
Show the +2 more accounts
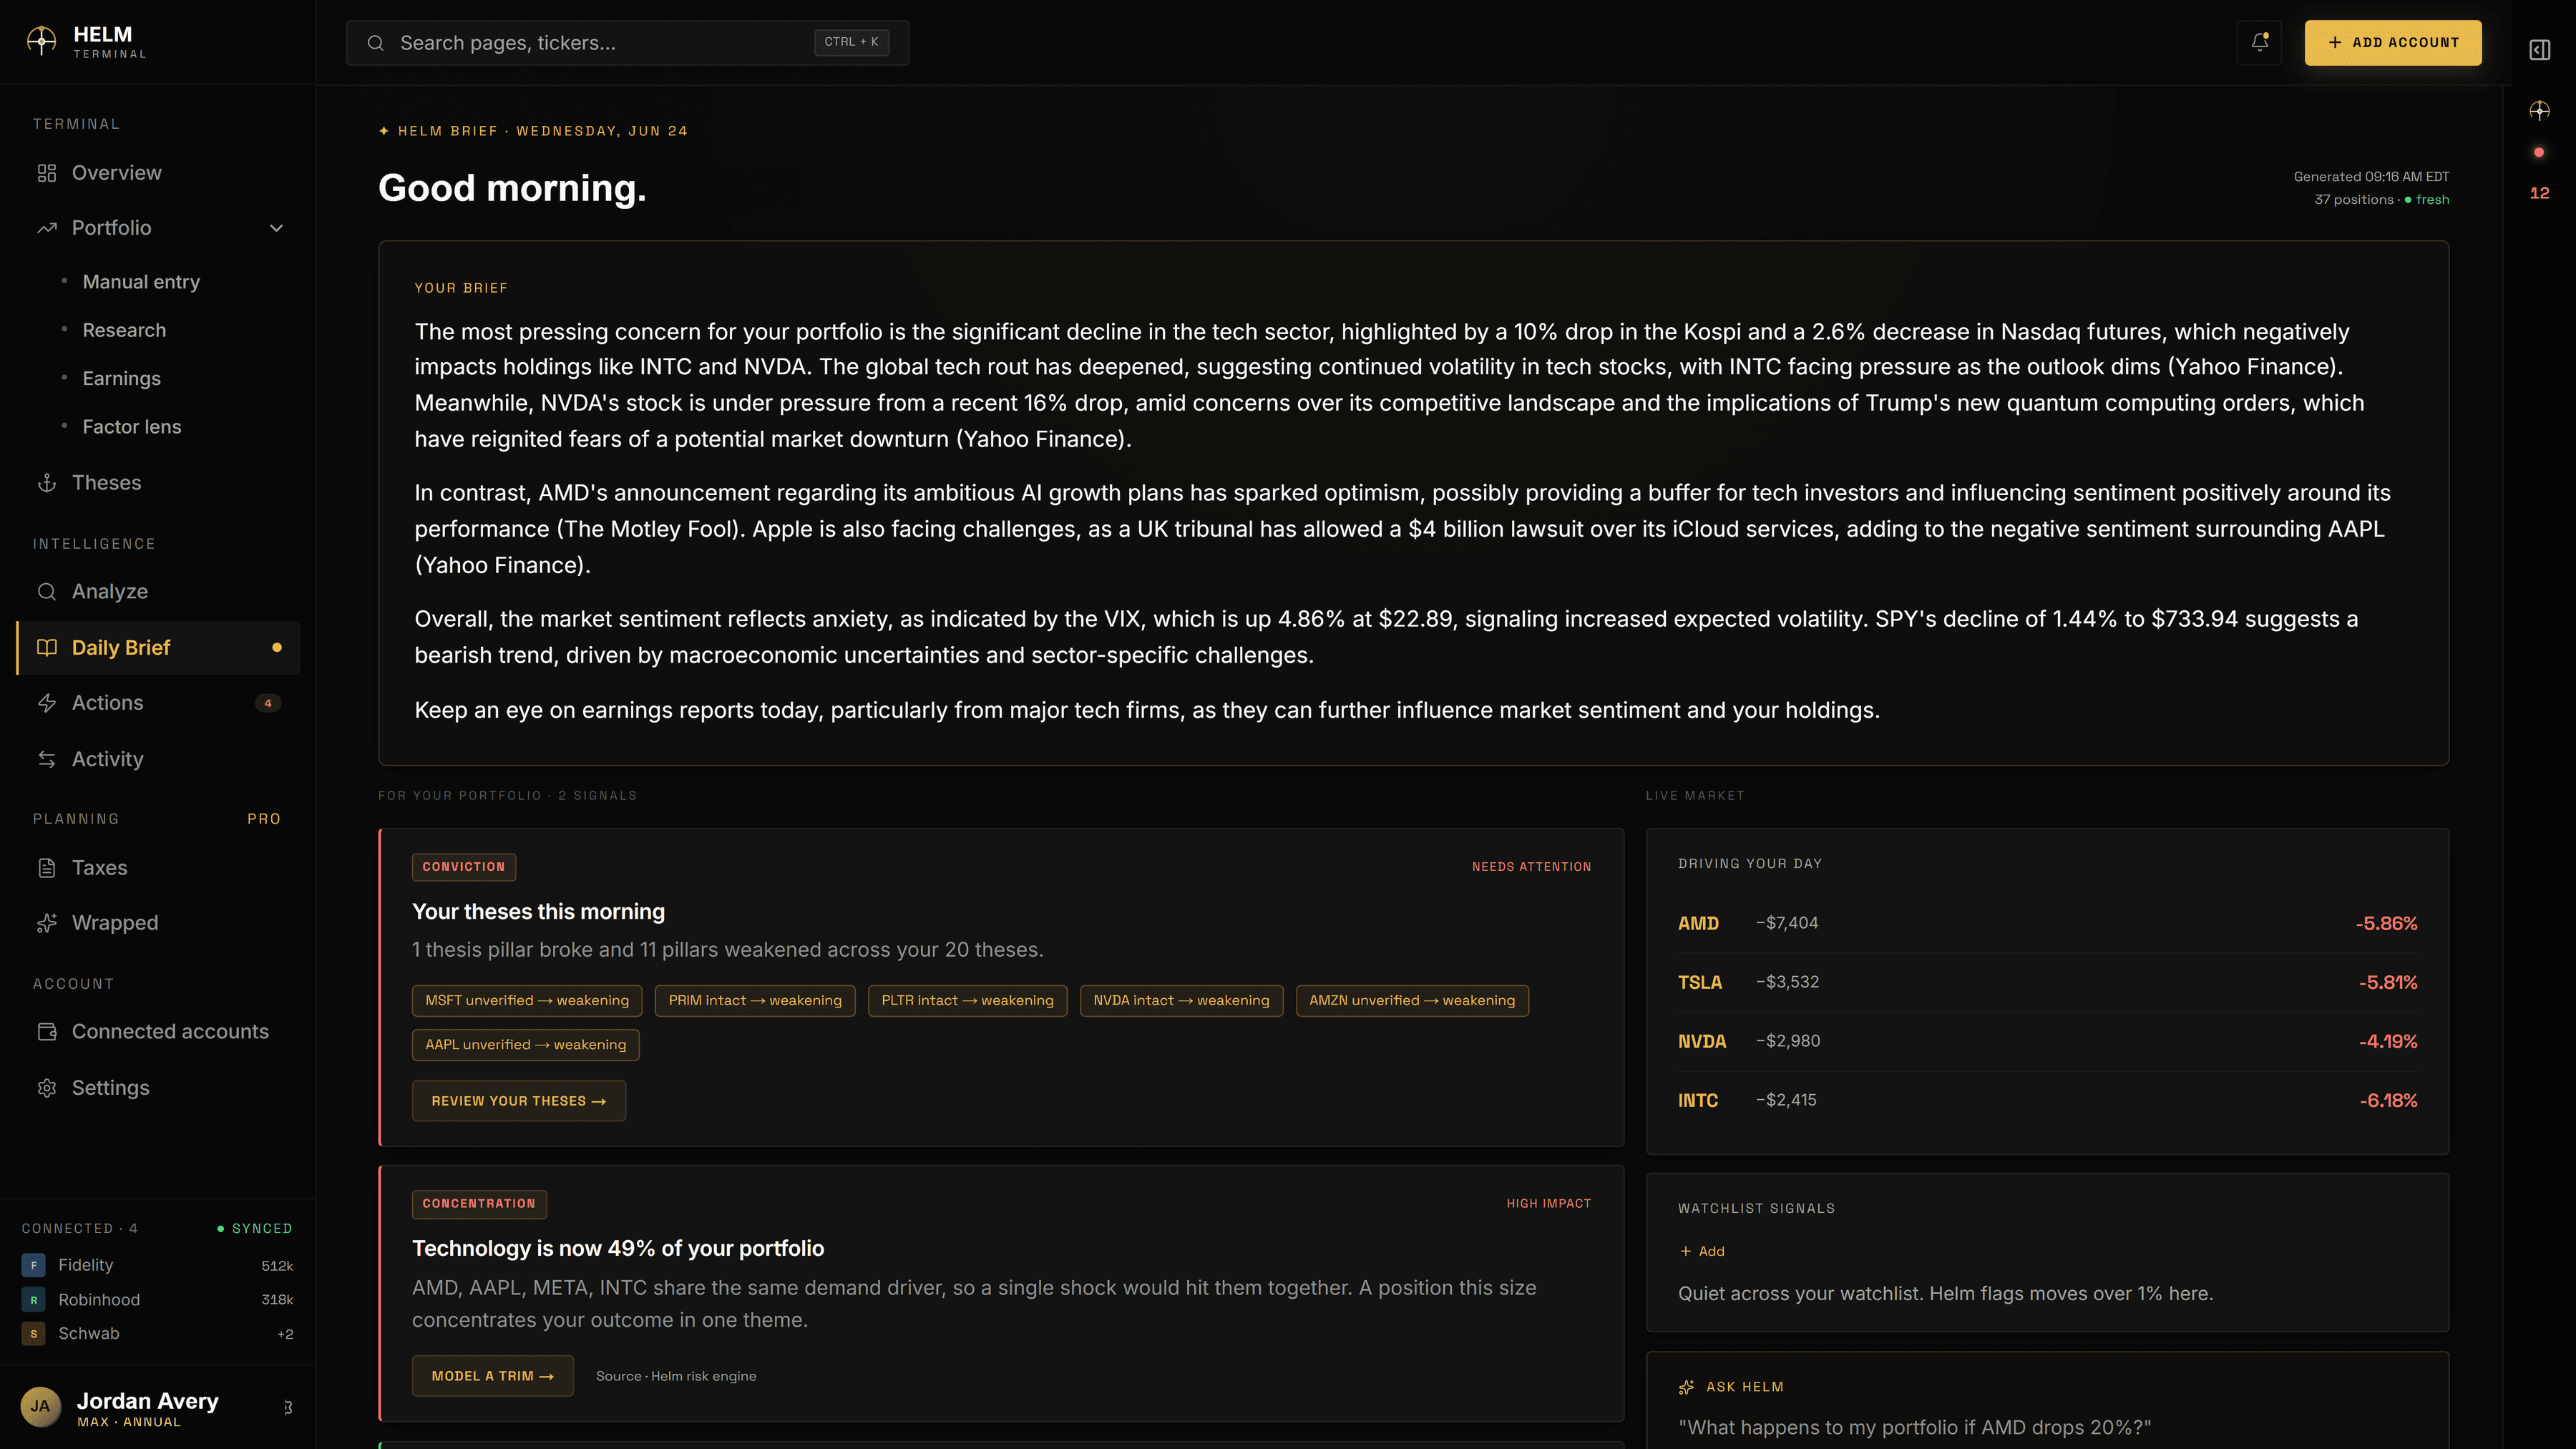pos(285,1334)
